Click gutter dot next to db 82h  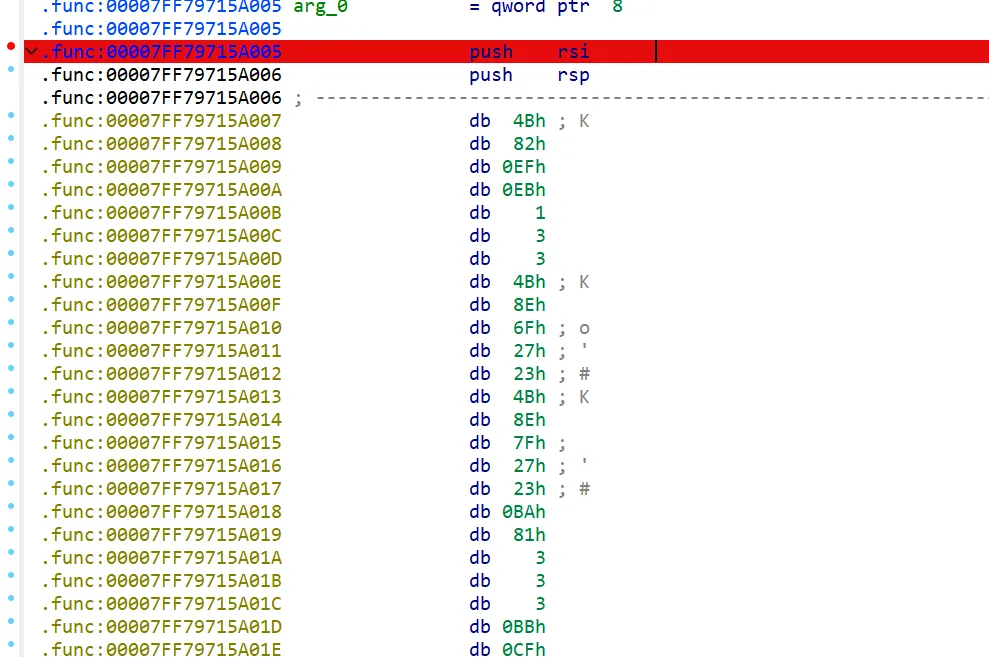pyautogui.click(x=11, y=139)
